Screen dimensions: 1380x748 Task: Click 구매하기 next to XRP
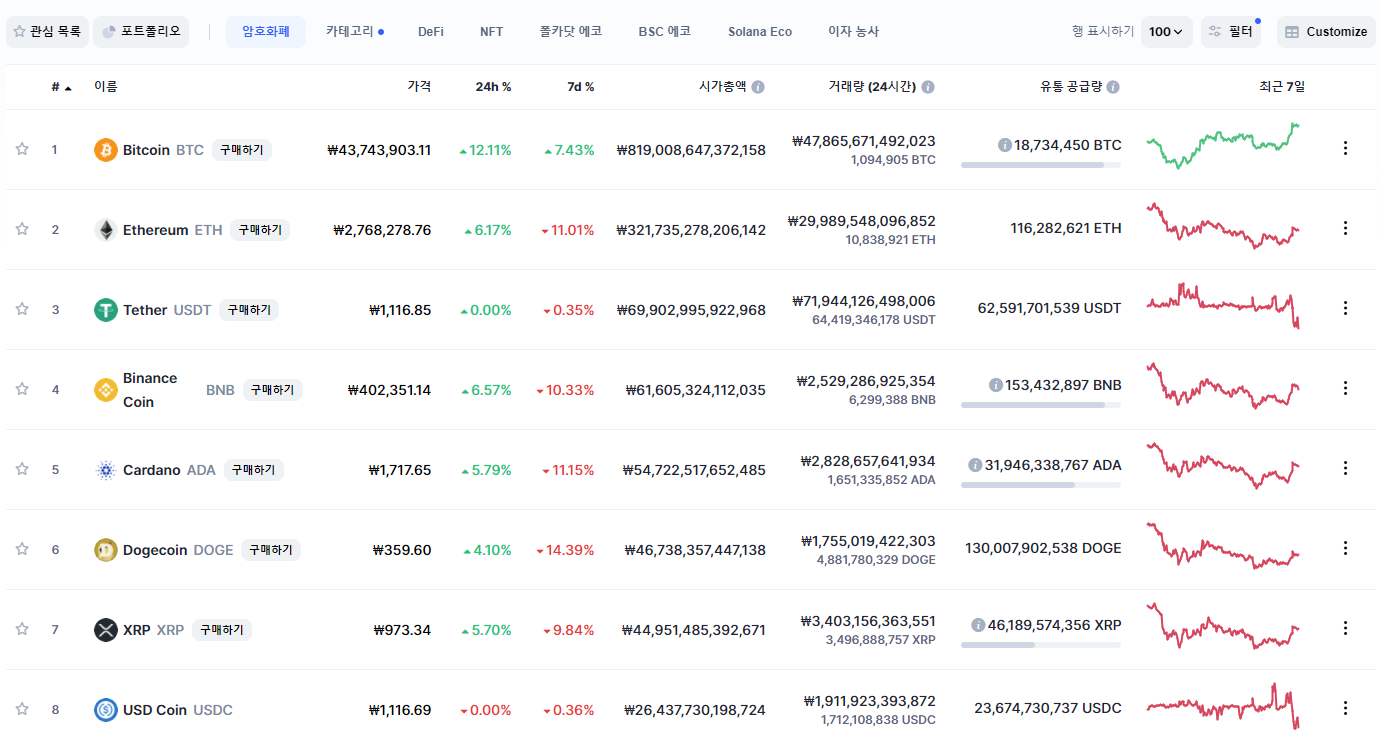222,630
